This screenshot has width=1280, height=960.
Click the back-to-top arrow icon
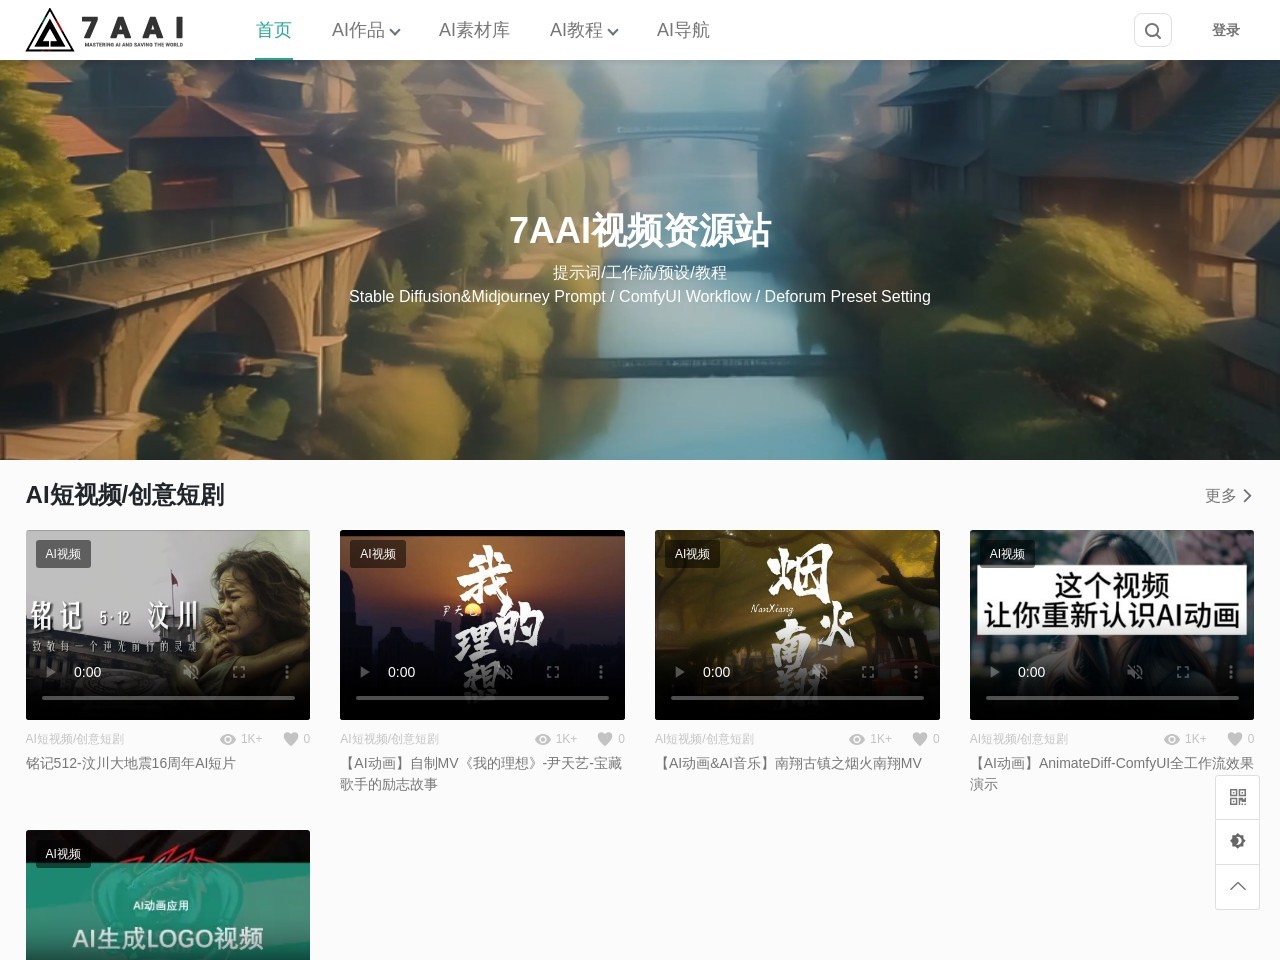1237,887
